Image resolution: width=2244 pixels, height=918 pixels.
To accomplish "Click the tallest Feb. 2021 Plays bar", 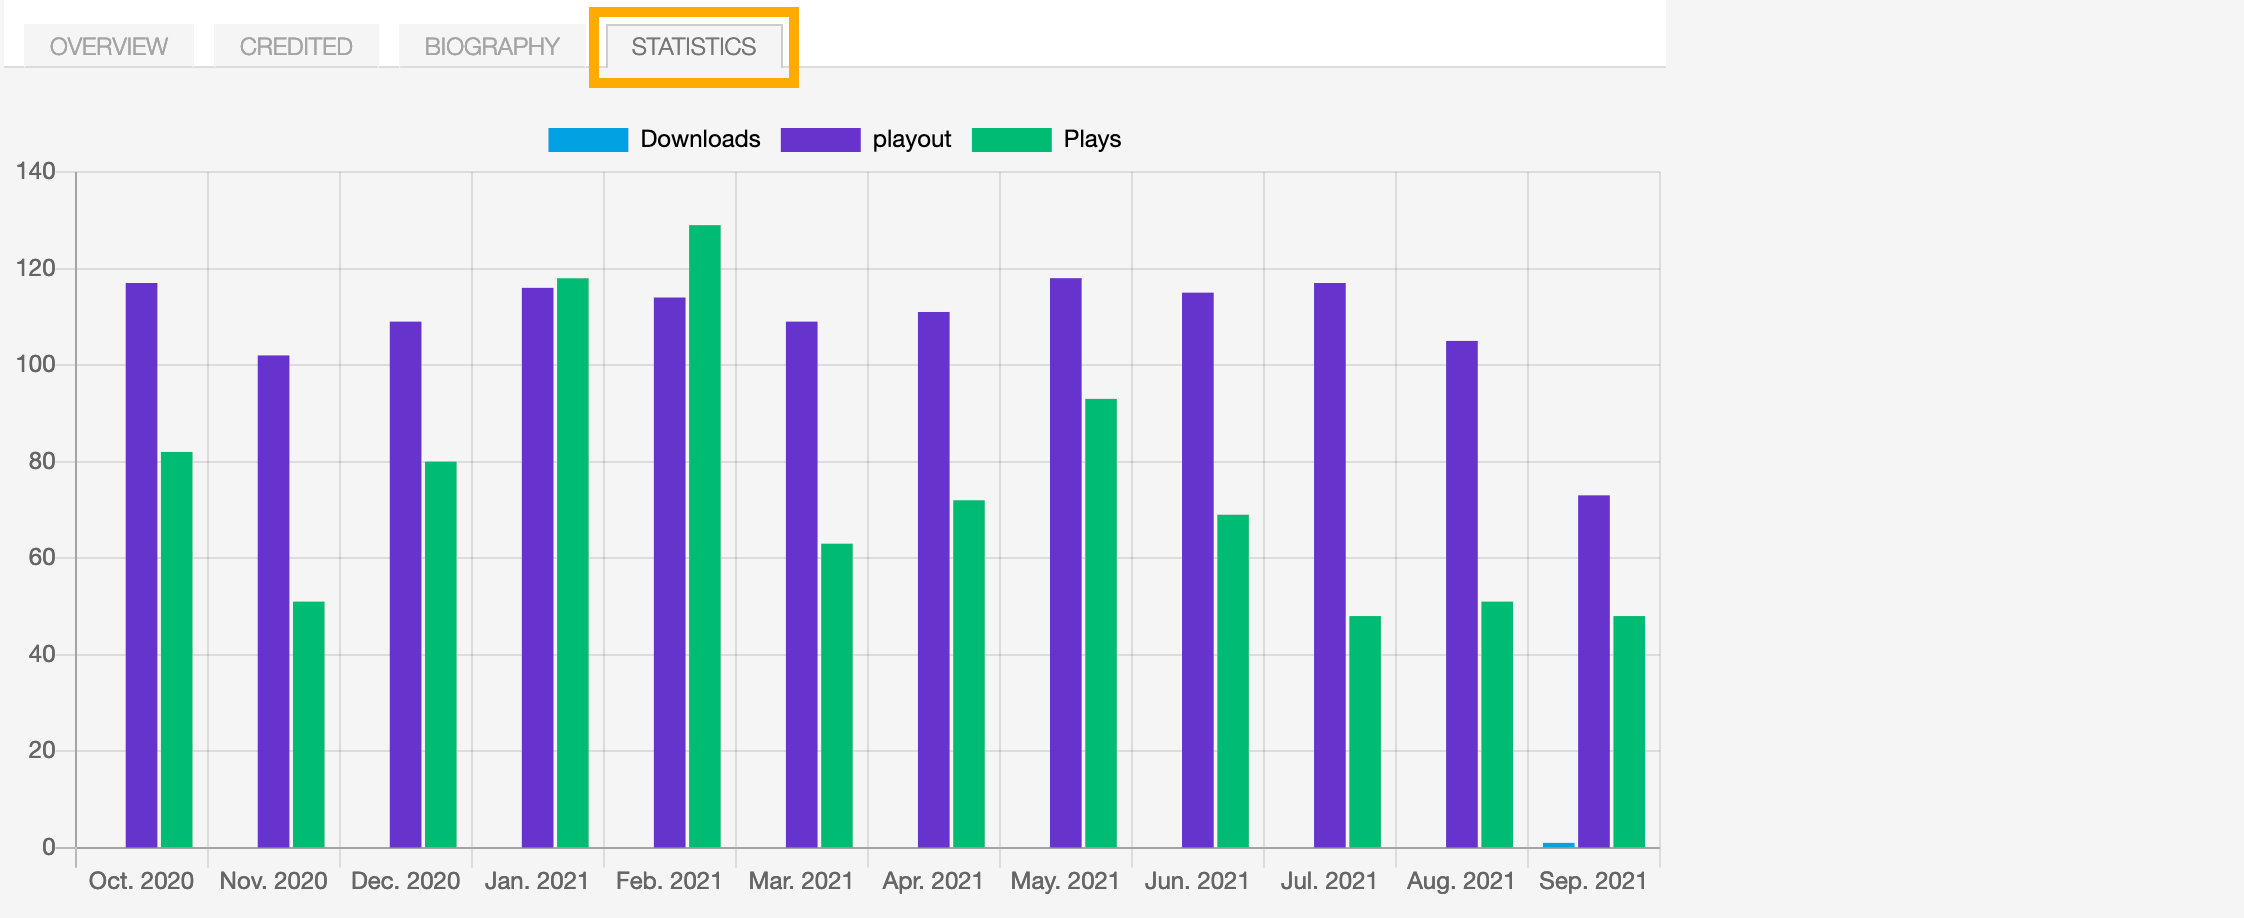I will 705,536.
